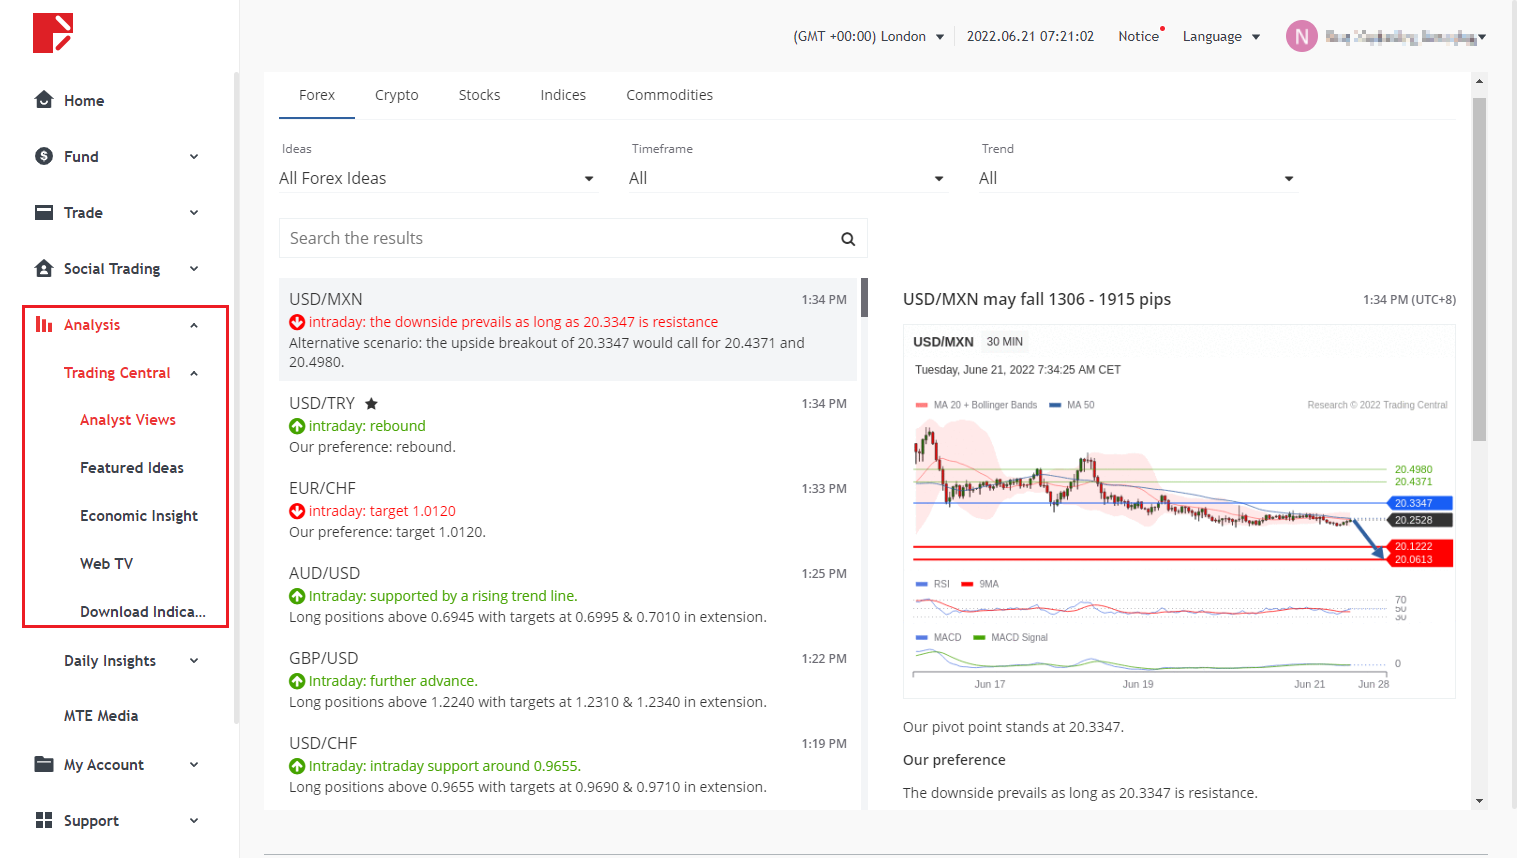Open MTE Media in sidebar
Image resolution: width=1517 pixels, height=858 pixels.
pyautogui.click(x=101, y=716)
